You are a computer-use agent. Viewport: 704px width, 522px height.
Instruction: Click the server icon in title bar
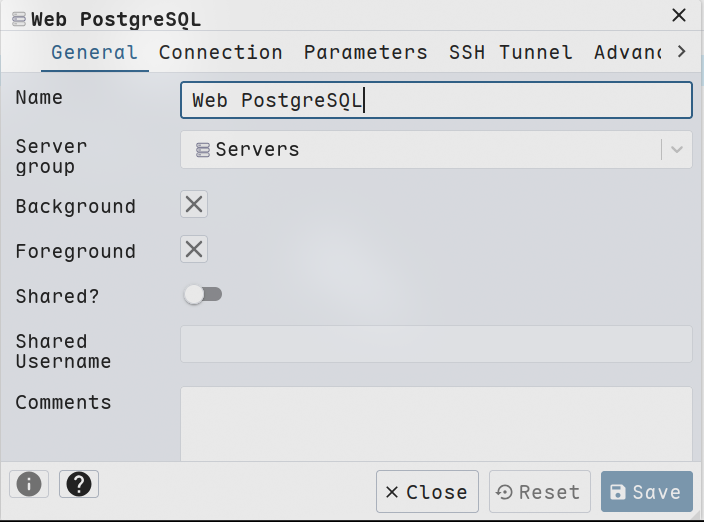(x=19, y=19)
